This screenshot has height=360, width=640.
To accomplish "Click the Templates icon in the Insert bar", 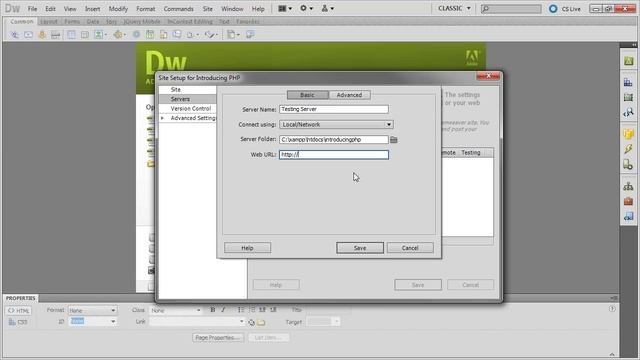I will 231,35.
